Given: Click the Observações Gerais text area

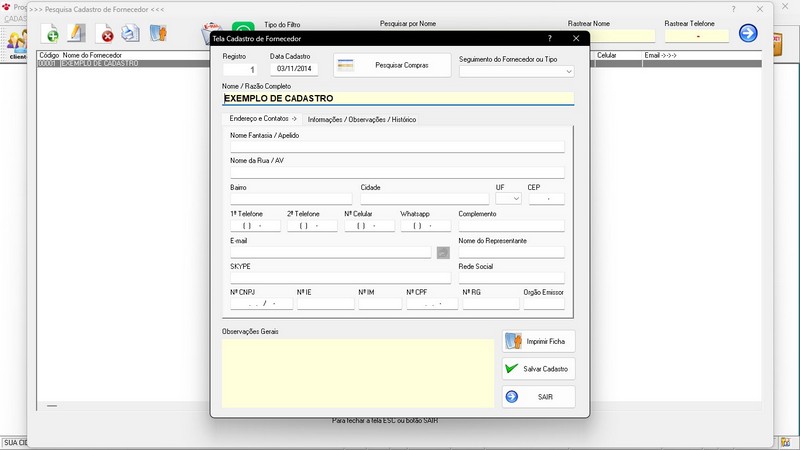Looking at the screenshot, I should pyautogui.click(x=358, y=373).
